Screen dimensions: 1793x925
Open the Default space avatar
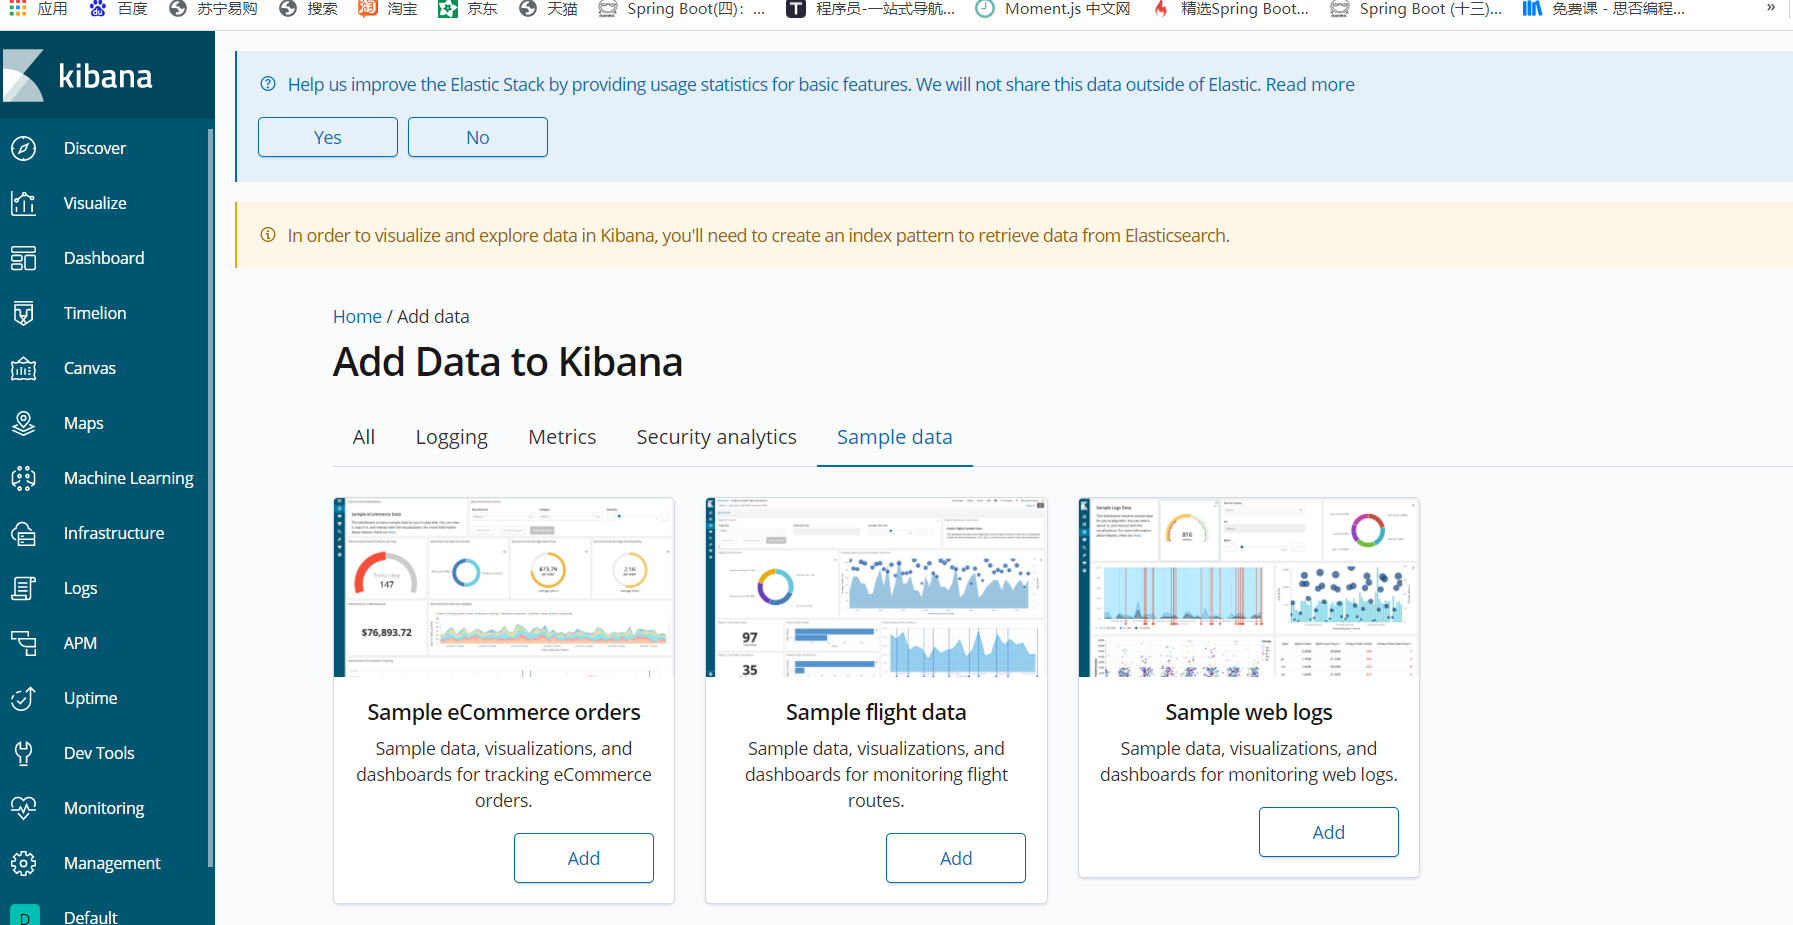point(25,916)
